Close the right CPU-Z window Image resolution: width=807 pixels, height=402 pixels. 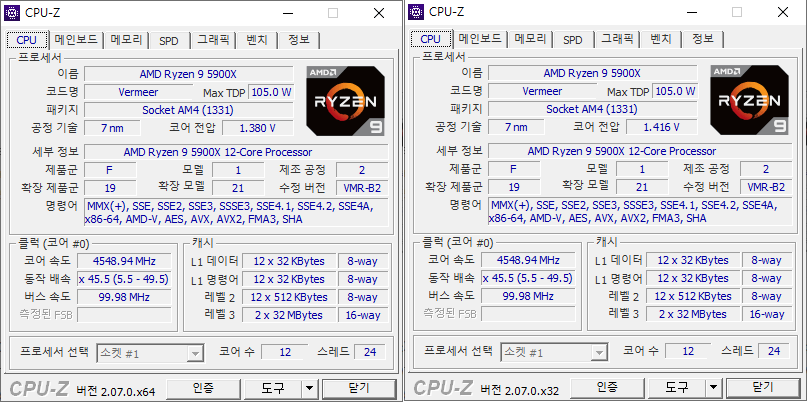pyautogui.click(x=783, y=13)
